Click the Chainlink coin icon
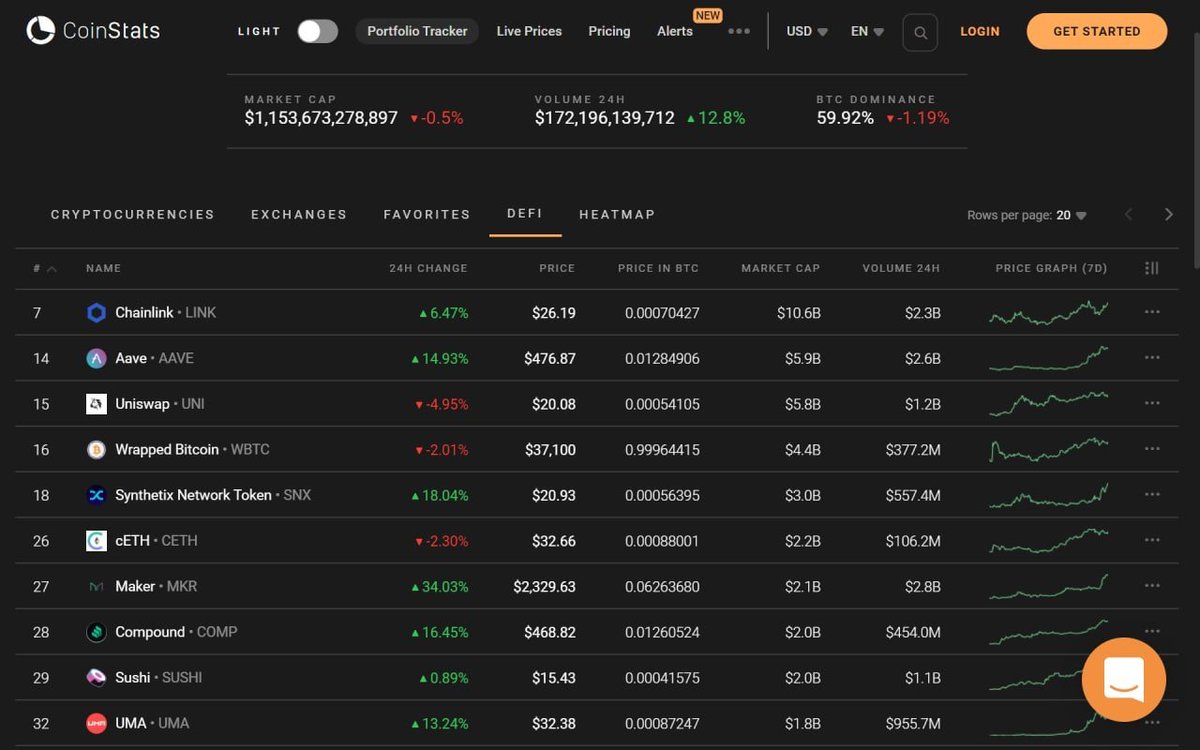Viewport: 1200px width, 750px height. 96,313
